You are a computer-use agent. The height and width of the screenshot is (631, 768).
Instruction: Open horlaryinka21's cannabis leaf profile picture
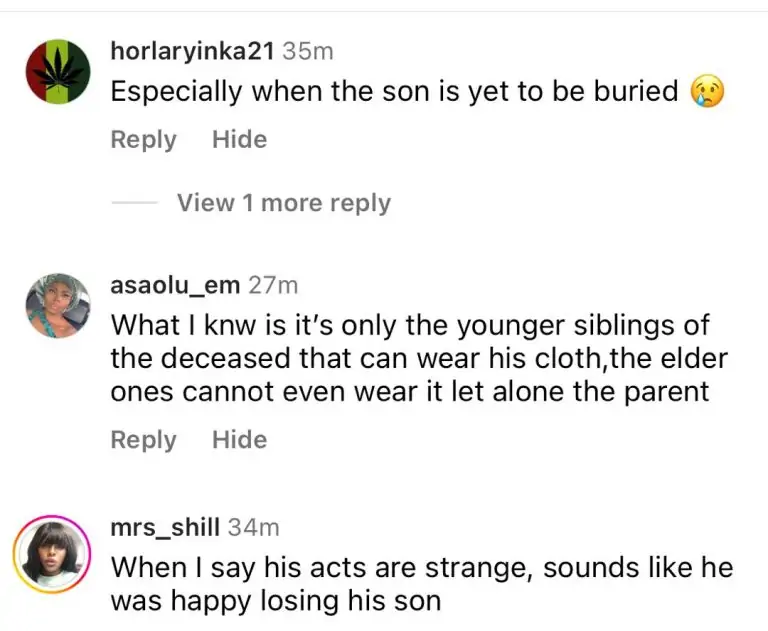(x=55, y=72)
